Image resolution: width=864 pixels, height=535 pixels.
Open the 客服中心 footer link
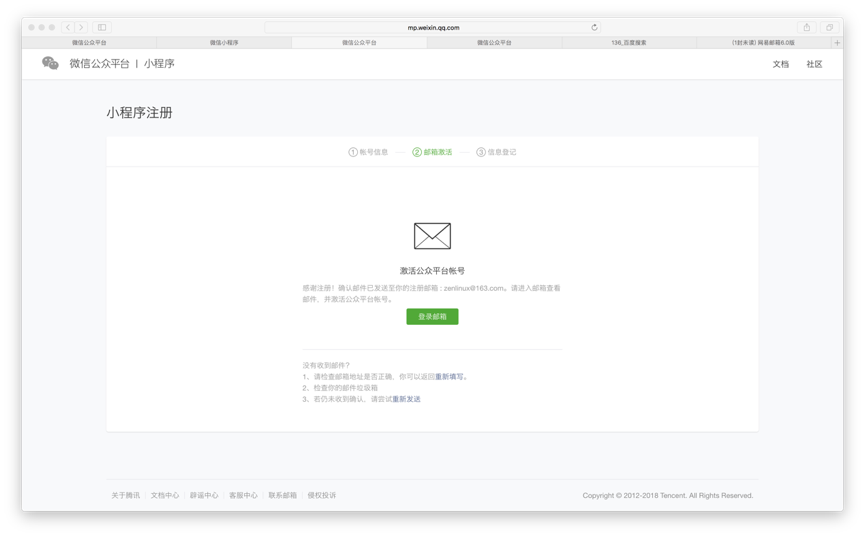243,495
